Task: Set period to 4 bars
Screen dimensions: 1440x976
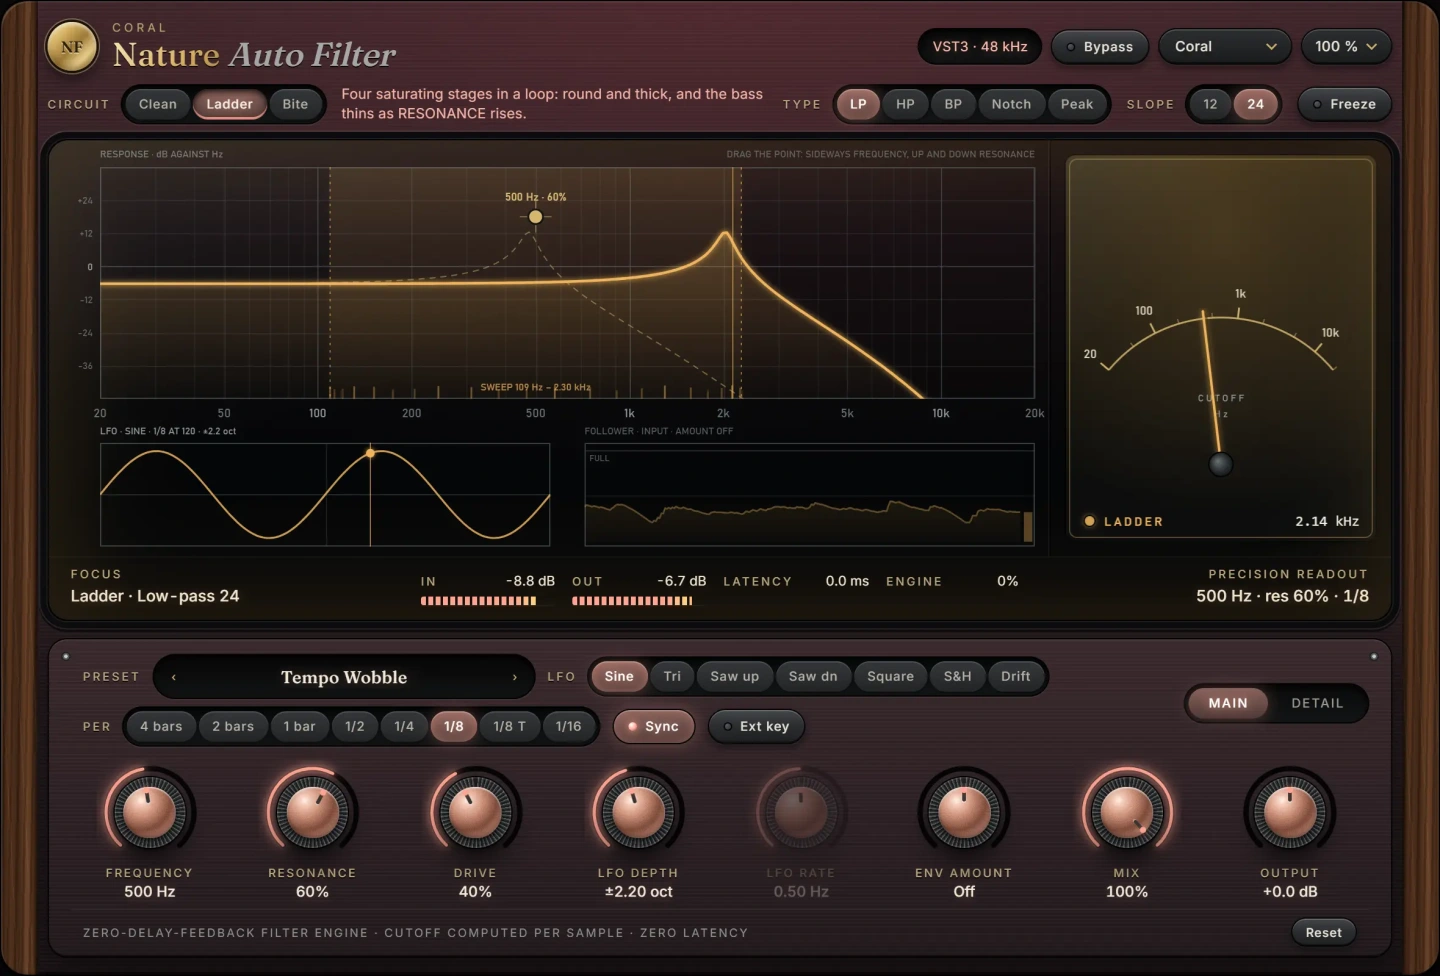Action: [x=161, y=727]
